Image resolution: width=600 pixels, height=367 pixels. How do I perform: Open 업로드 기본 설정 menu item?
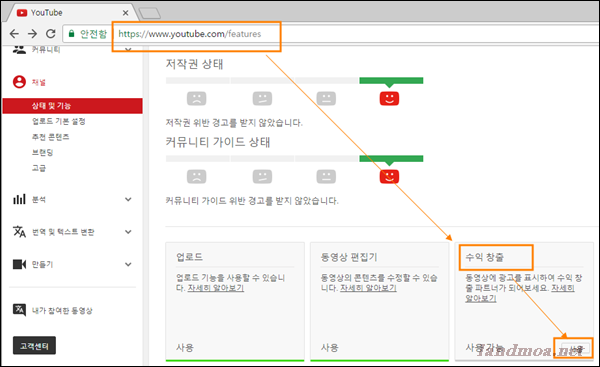point(59,121)
